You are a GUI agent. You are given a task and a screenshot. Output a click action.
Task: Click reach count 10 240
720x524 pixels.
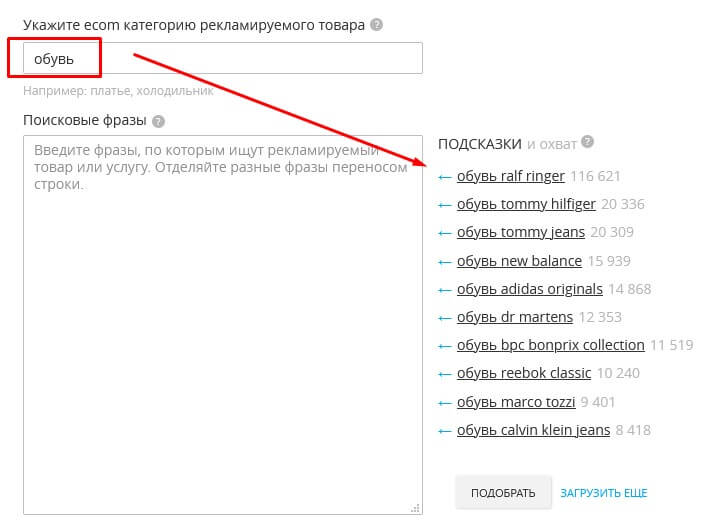[618, 373]
